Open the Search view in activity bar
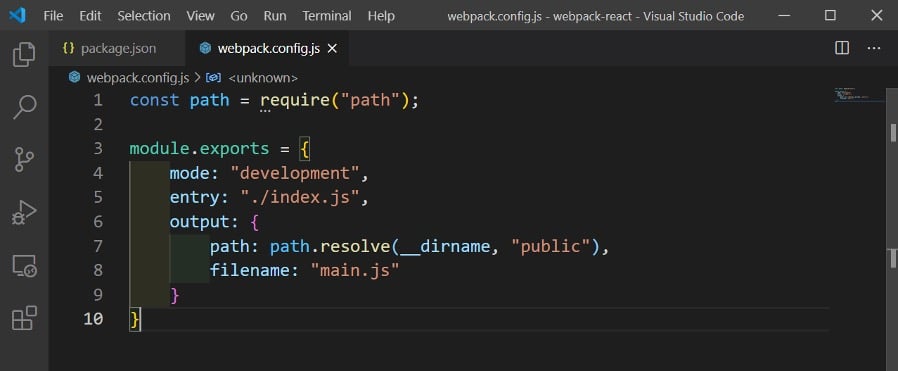Image resolution: width=898 pixels, height=371 pixels. (24, 106)
